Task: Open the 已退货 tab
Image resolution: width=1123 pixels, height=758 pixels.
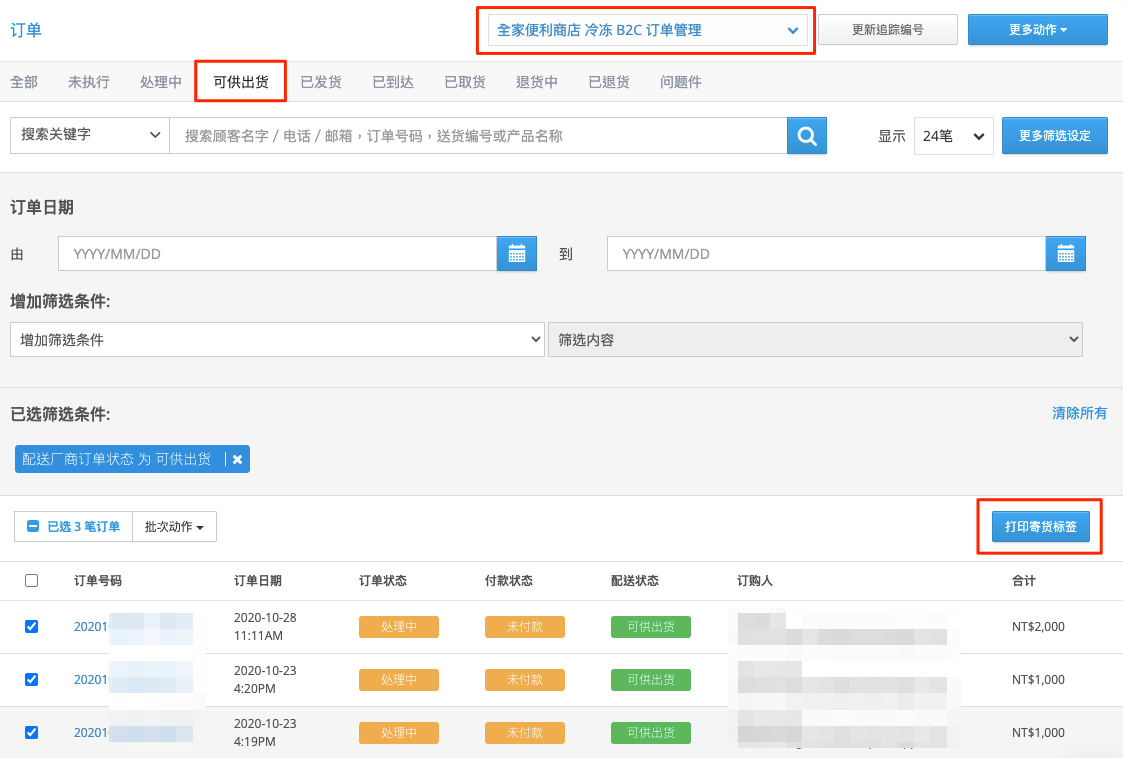Action: tap(609, 82)
